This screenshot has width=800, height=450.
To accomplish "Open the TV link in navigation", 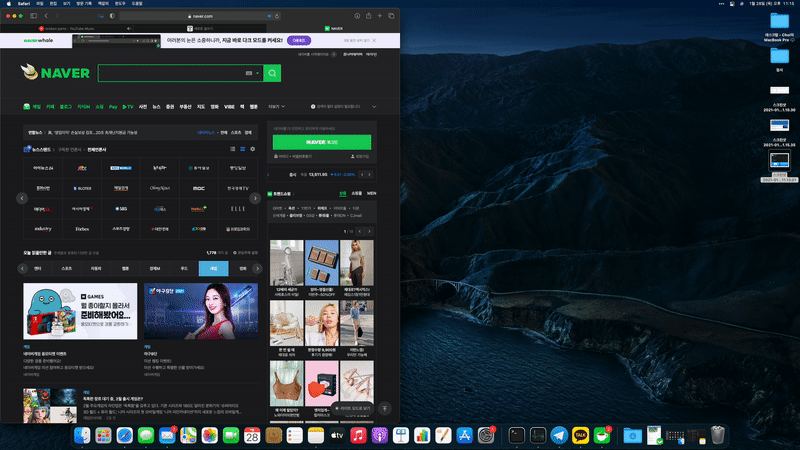I will tap(128, 107).
